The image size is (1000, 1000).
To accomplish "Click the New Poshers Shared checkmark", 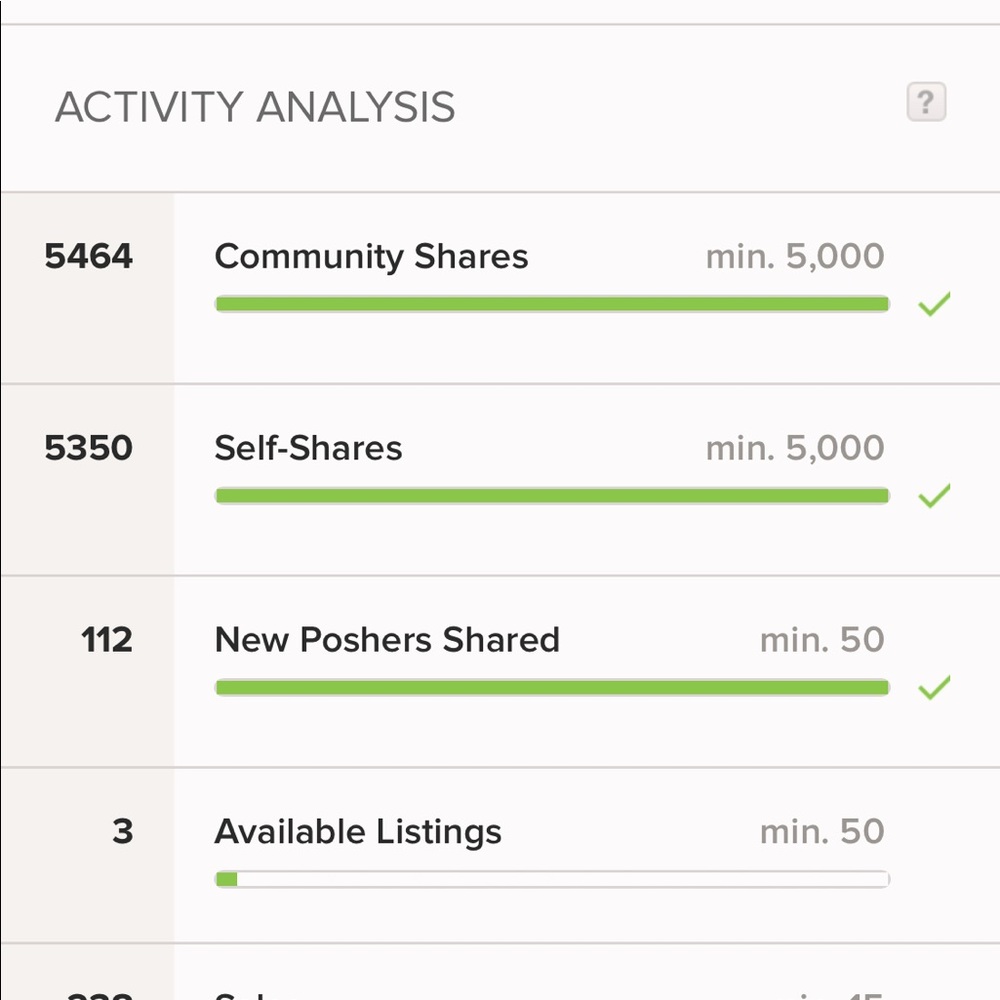I will pos(934,688).
